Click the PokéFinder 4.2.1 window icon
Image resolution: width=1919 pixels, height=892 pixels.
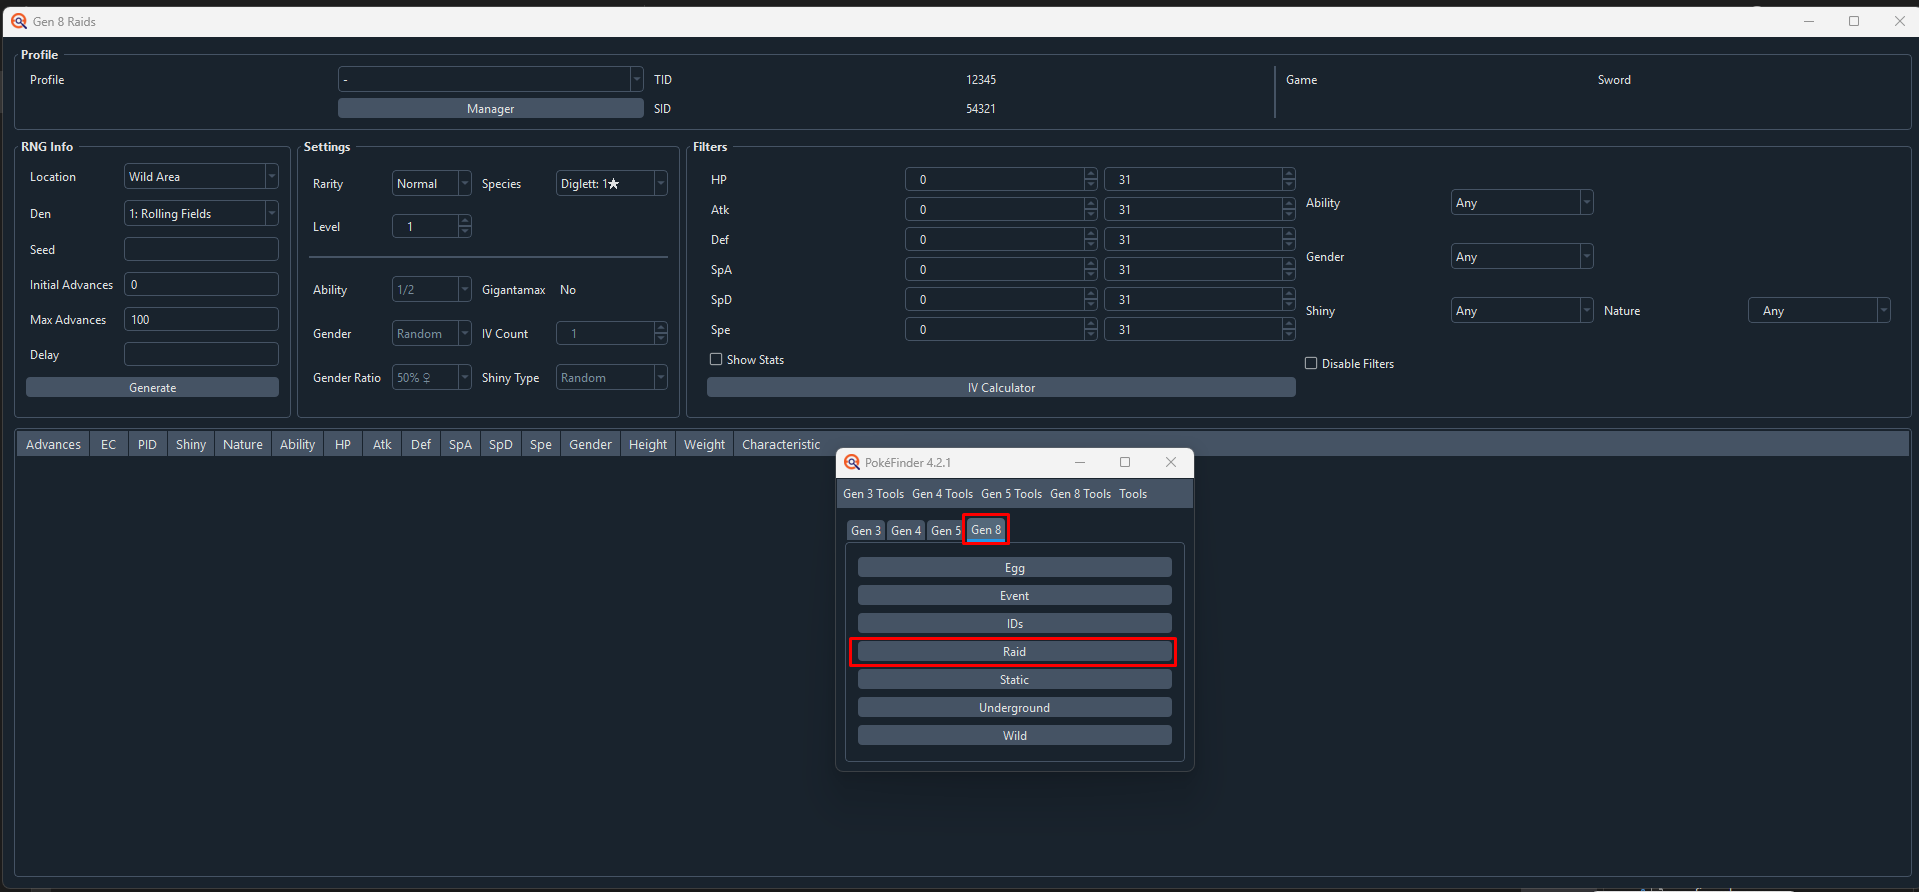coord(852,462)
